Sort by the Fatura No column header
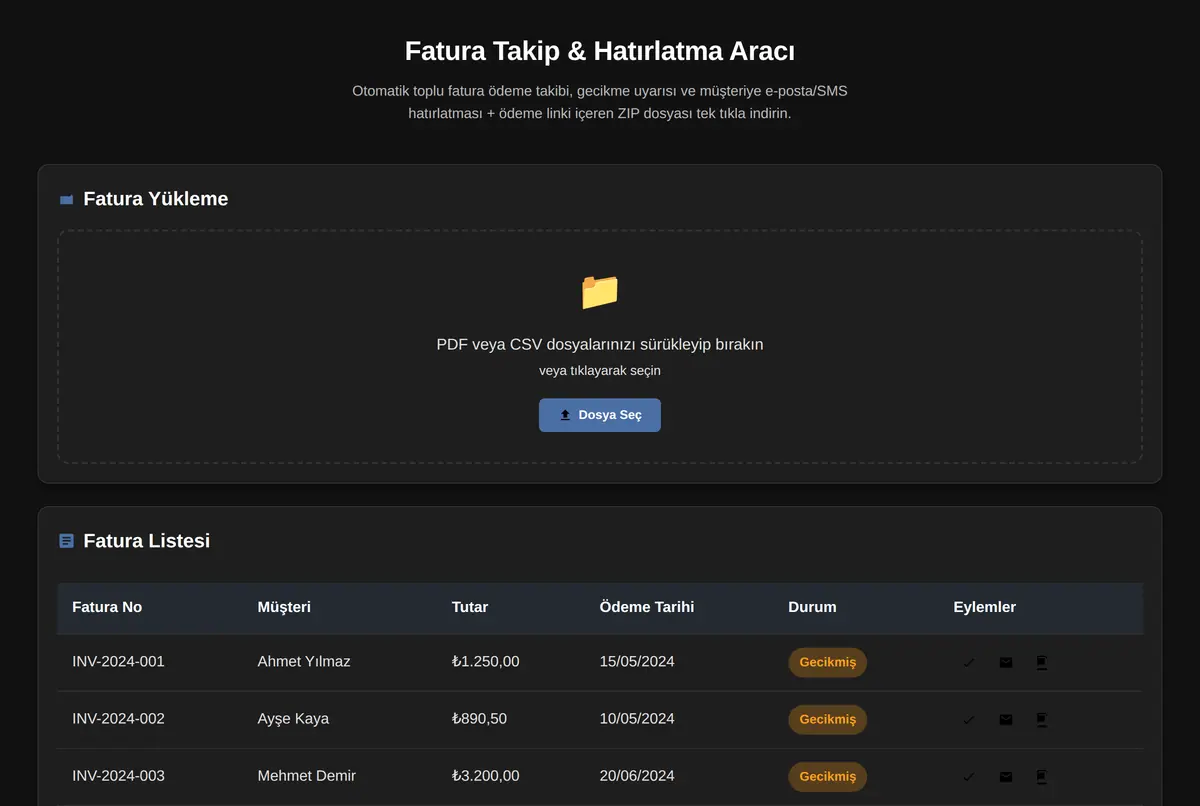The width and height of the screenshot is (1200, 806). coord(107,607)
